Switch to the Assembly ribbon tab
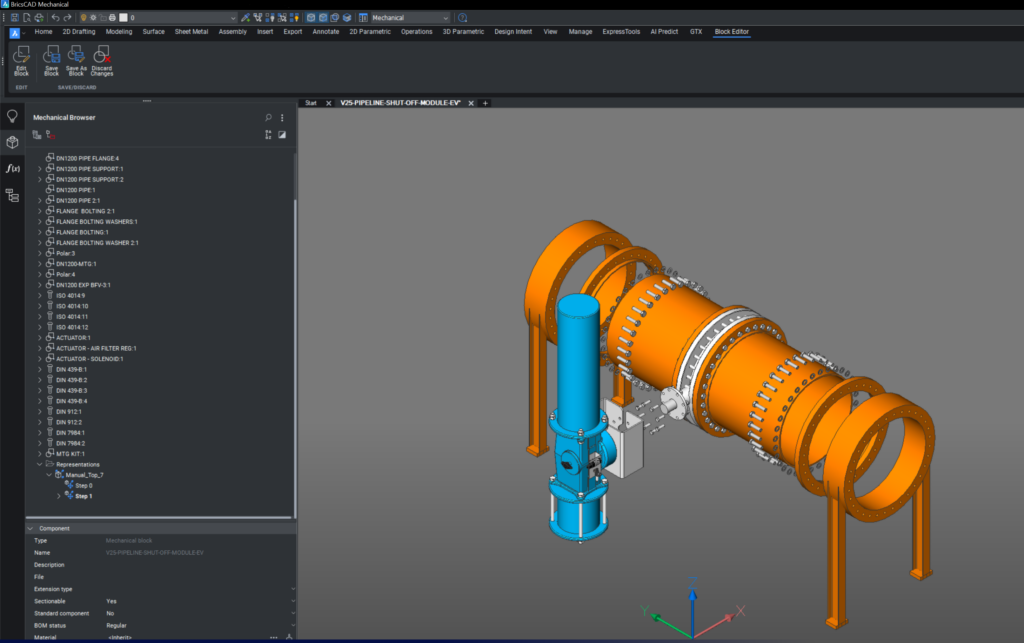The height and width of the screenshot is (643, 1024). [x=232, y=32]
